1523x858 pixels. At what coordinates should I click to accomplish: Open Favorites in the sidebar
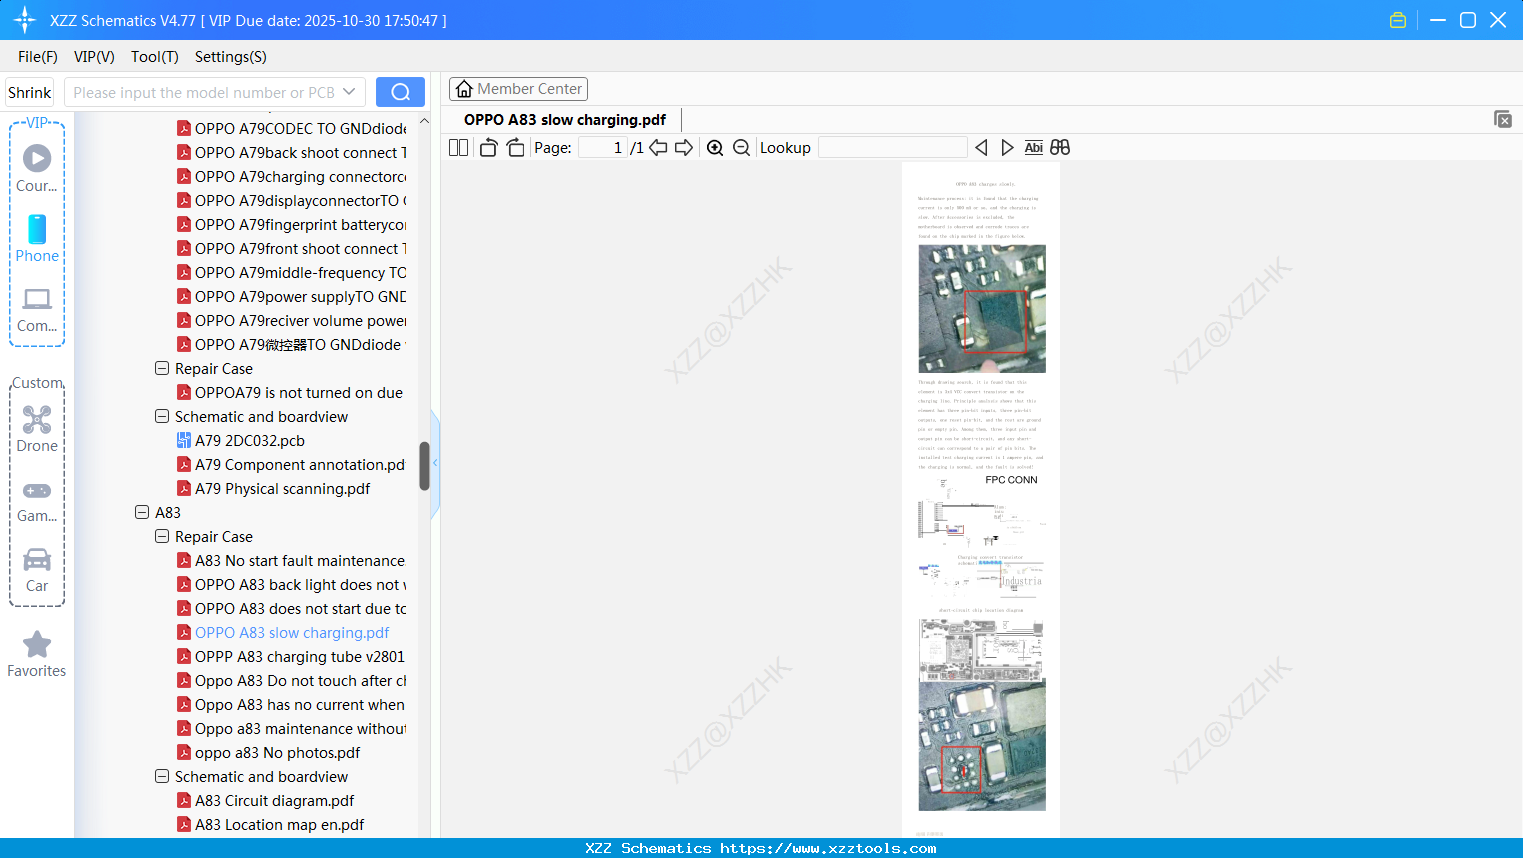[37, 654]
